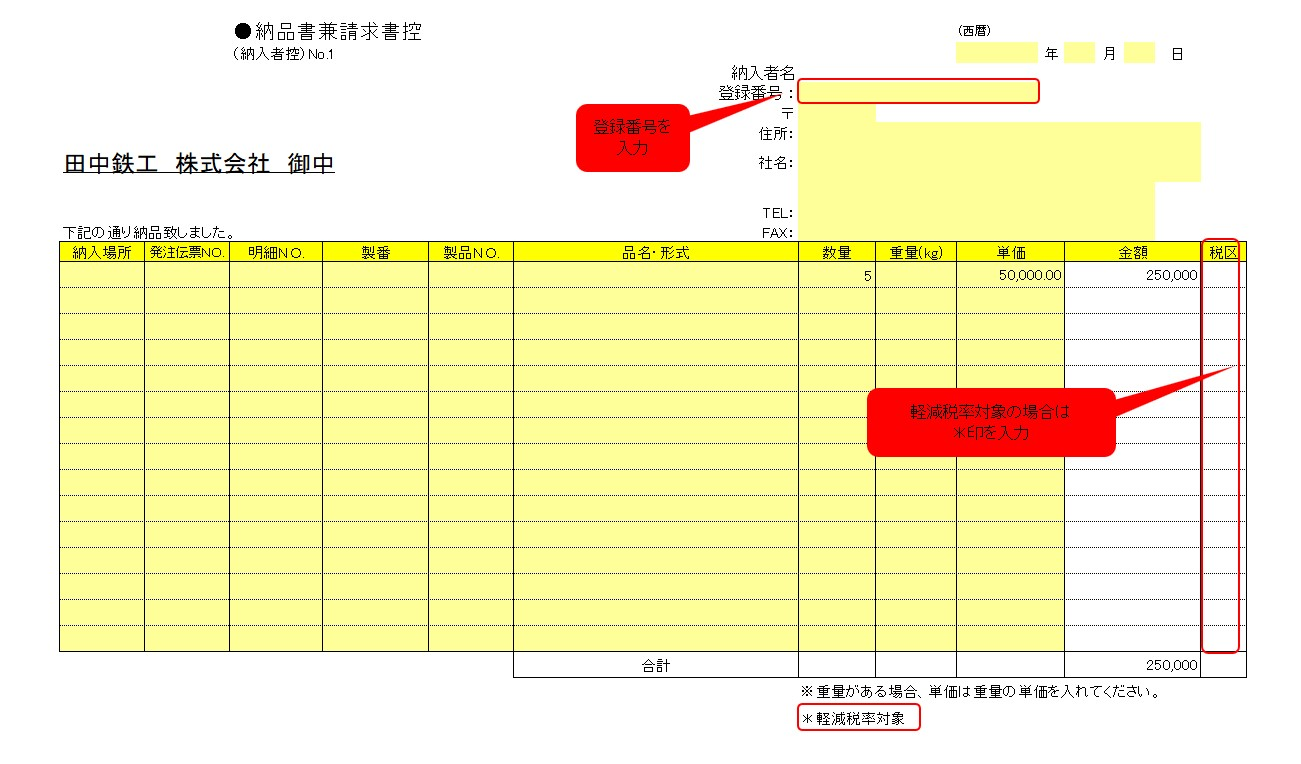1301x764 pixels.
Task: Select the 品名・形式 column header
Action: [656, 252]
